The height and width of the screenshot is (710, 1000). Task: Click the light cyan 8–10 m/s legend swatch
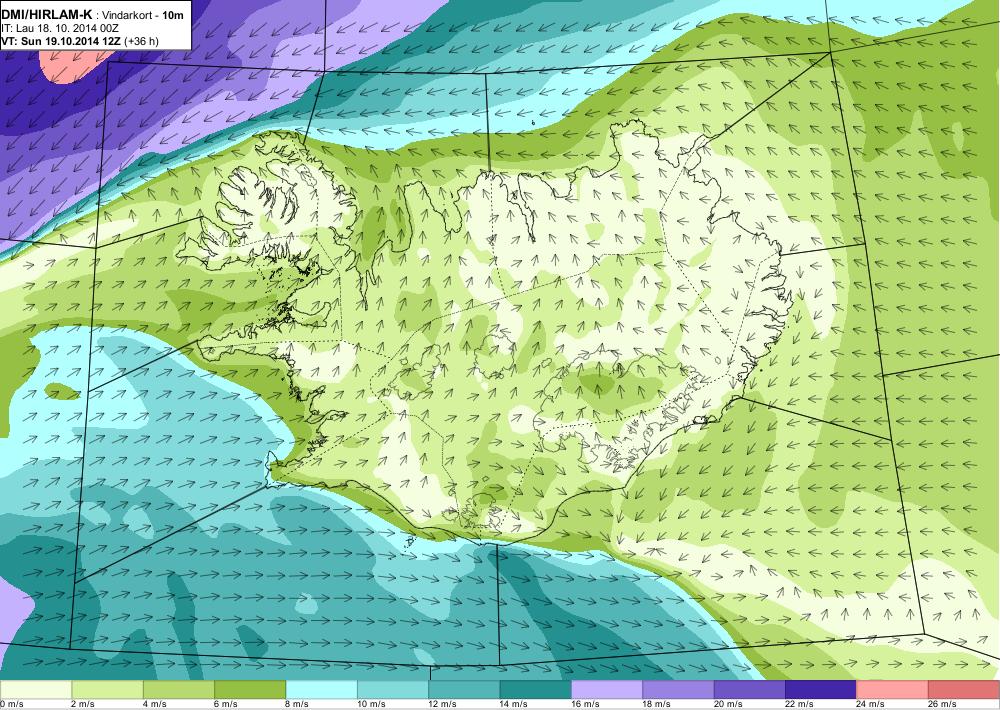click(x=321, y=690)
